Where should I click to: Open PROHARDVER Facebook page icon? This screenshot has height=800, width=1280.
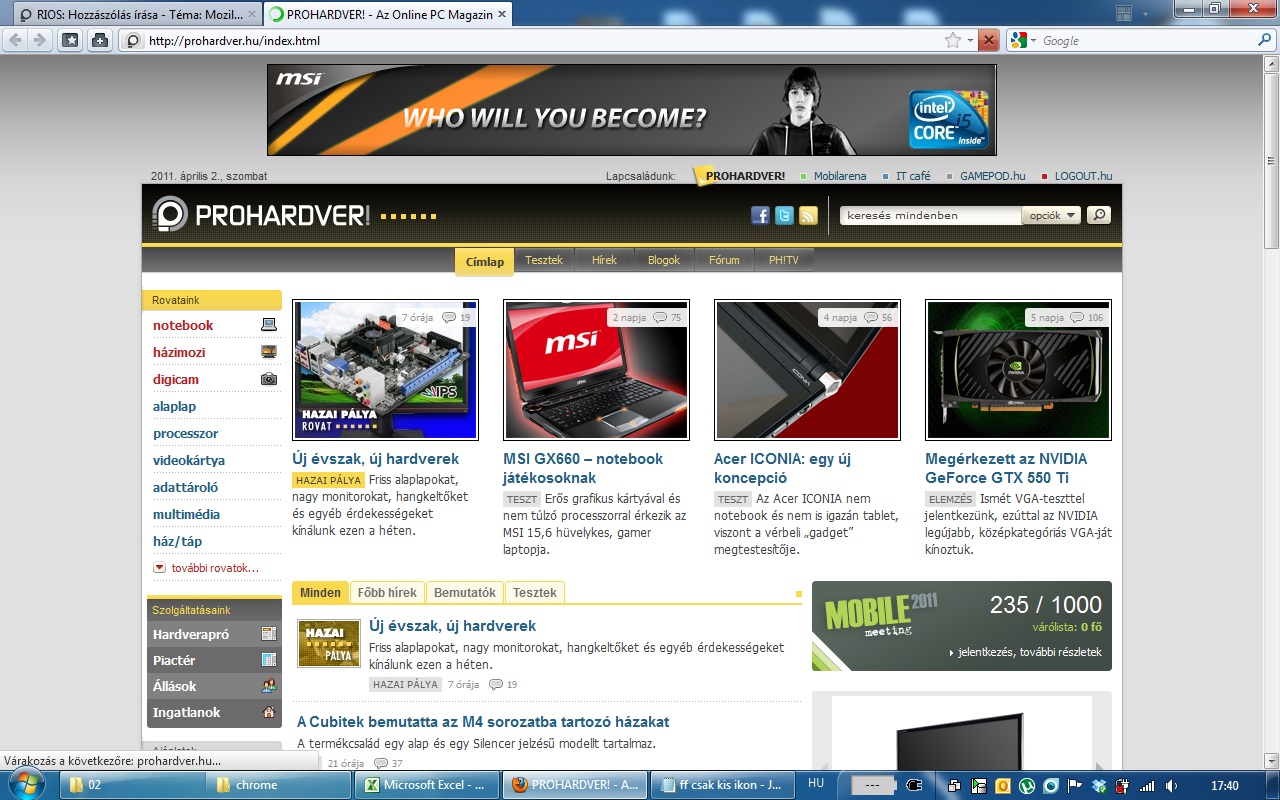point(760,215)
